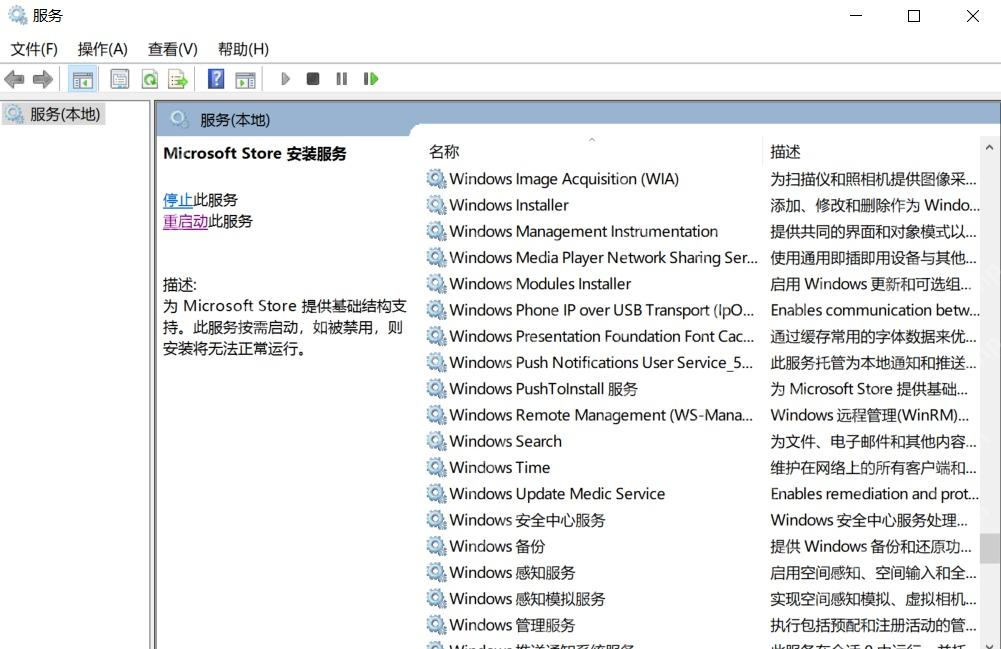Viewport: 1001px width, 649px height.
Task: Click description '提供 Windows 备份和还原功...'
Action: [871, 546]
